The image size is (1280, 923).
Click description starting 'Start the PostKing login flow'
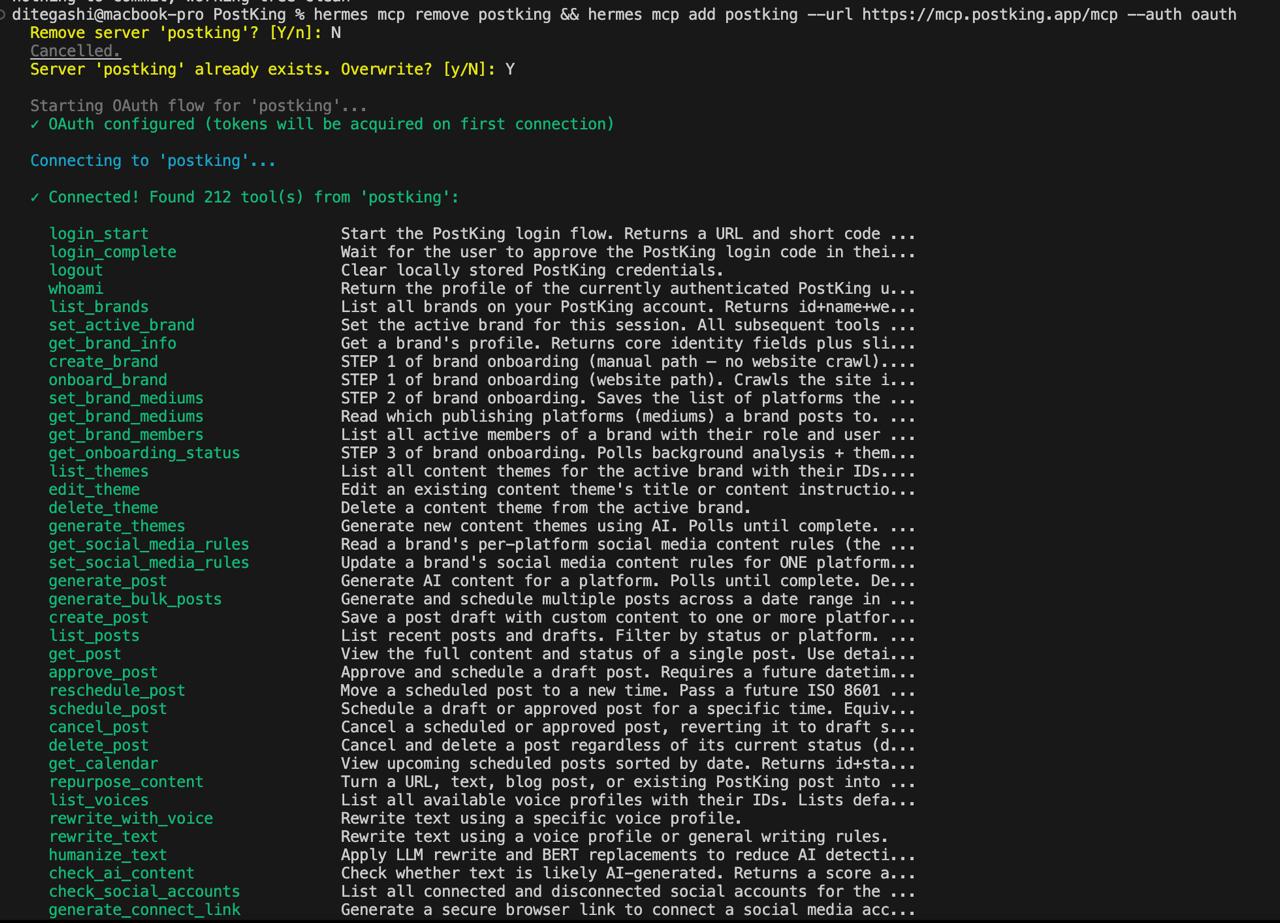click(628, 234)
